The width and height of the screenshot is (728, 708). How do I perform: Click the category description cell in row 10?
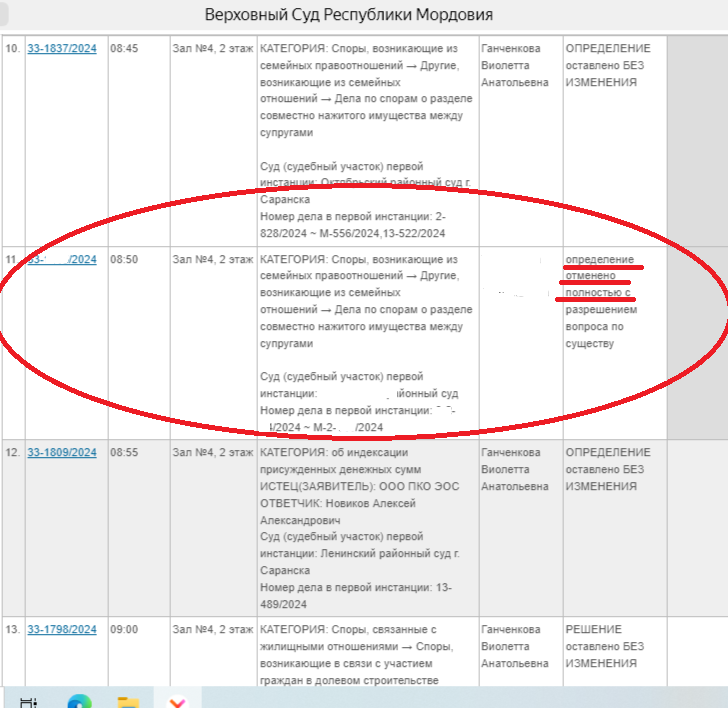pos(368,141)
